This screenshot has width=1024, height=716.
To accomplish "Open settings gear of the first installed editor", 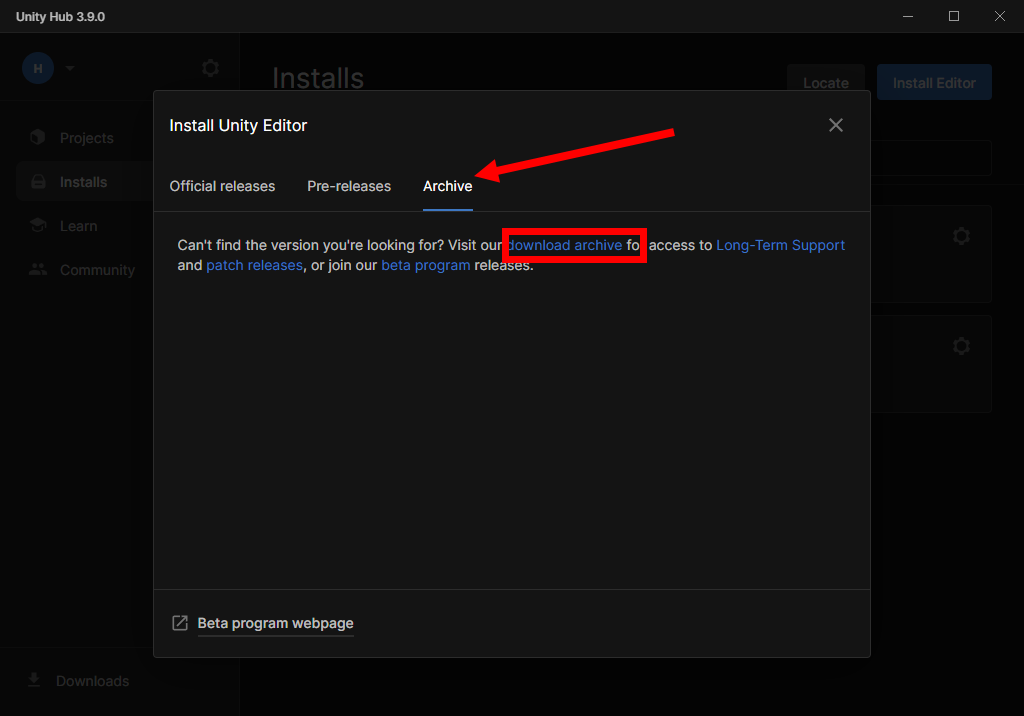I will pyautogui.click(x=961, y=236).
